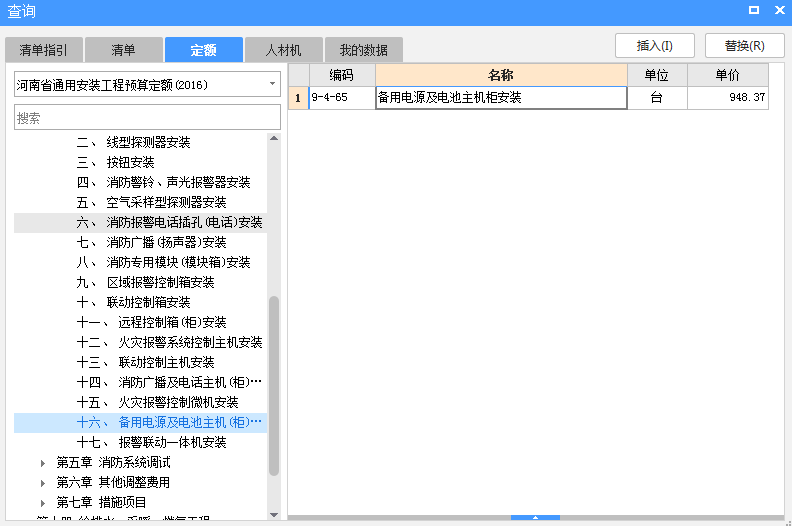Select 十七、报警联动一体机安装
Screen dimensions: 792x526
point(151,443)
